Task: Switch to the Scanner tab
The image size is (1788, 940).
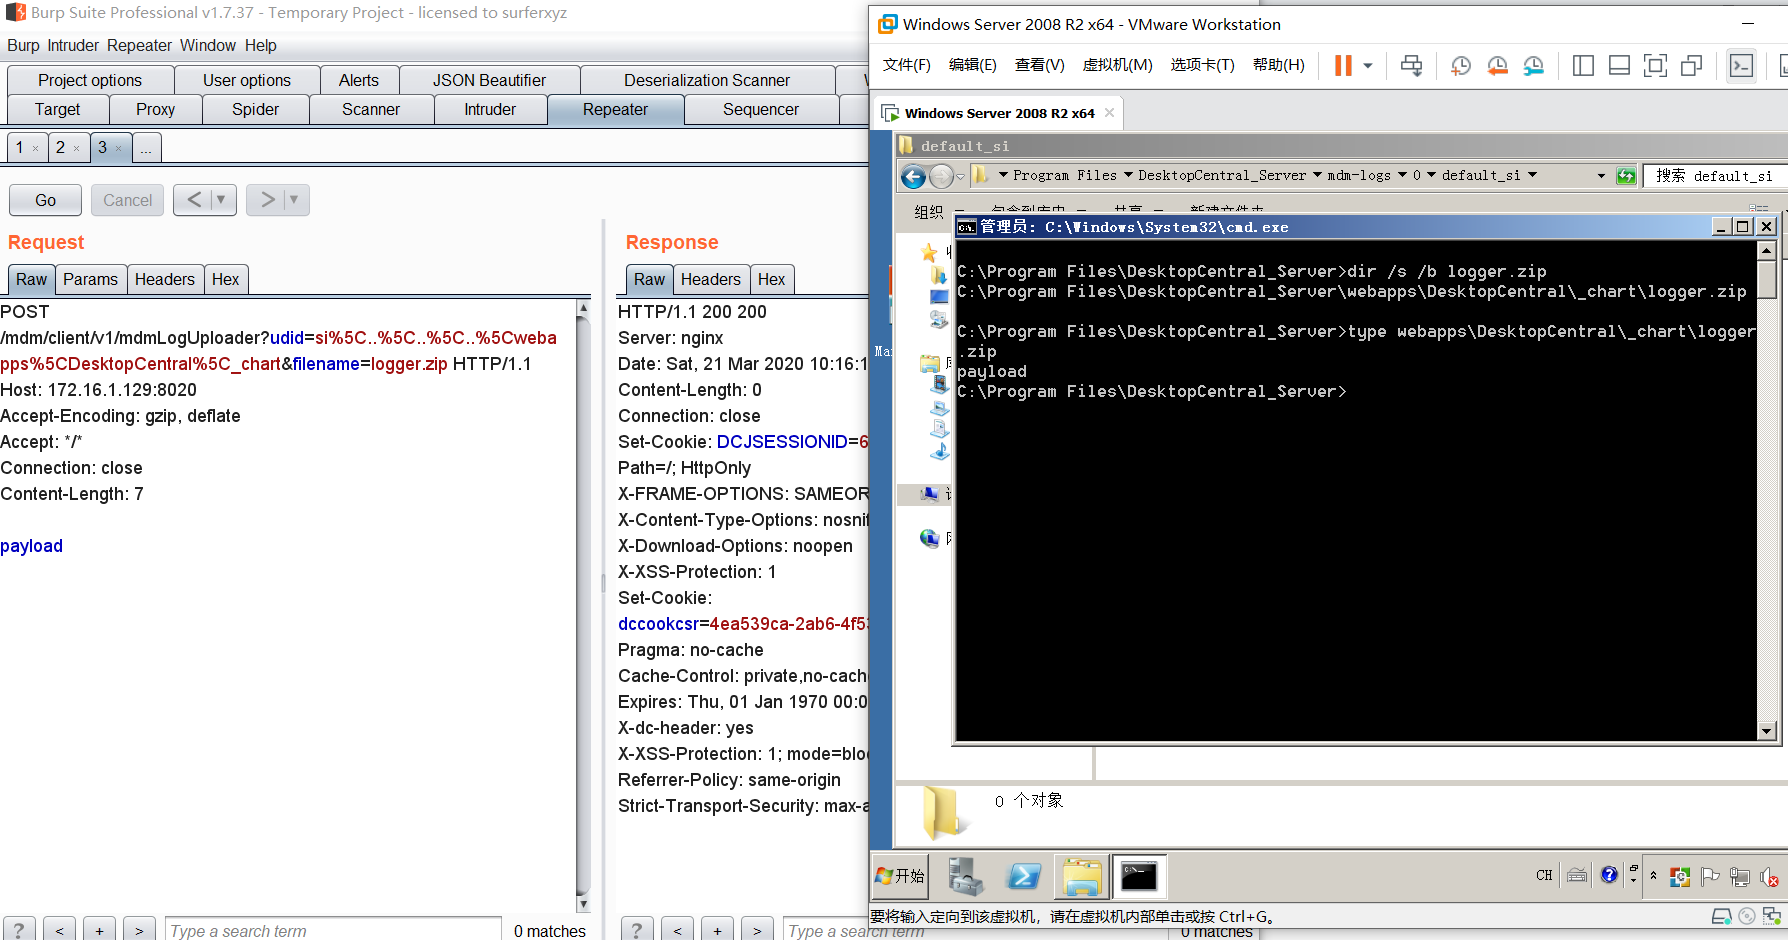Action: pos(371,110)
